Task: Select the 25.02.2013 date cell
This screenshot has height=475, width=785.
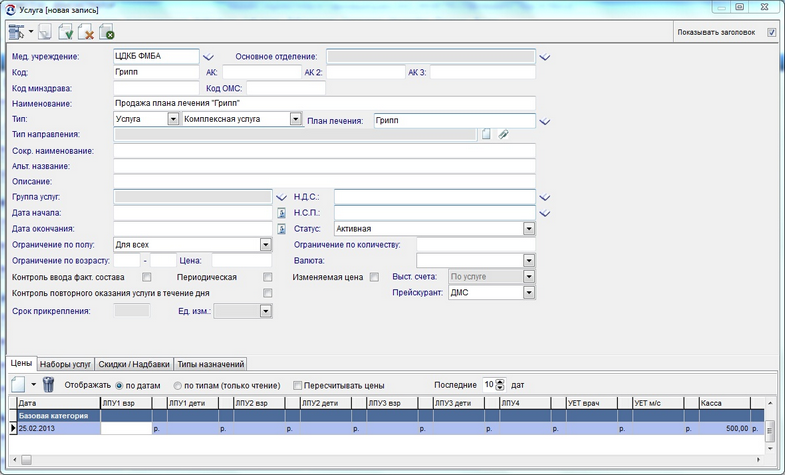Action: [x=59, y=428]
